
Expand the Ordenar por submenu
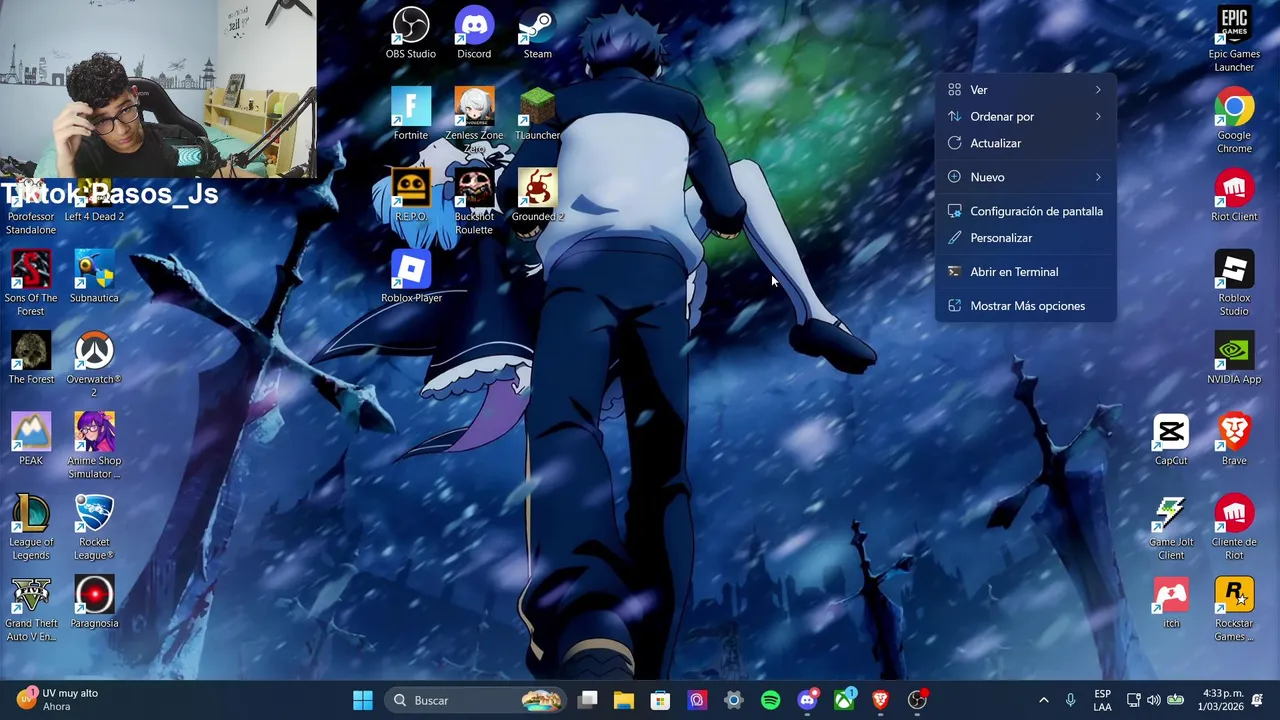pyautogui.click(x=1025, y=117)
